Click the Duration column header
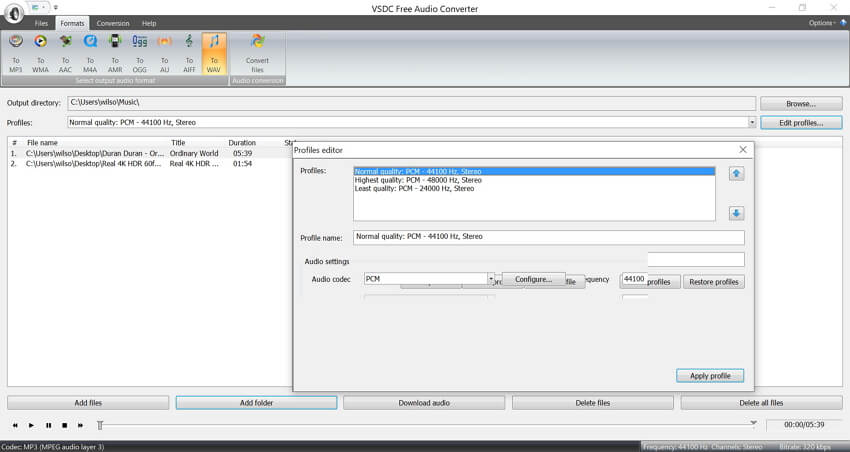The width and height of the screenshot is (850, 452). [242, 143]
